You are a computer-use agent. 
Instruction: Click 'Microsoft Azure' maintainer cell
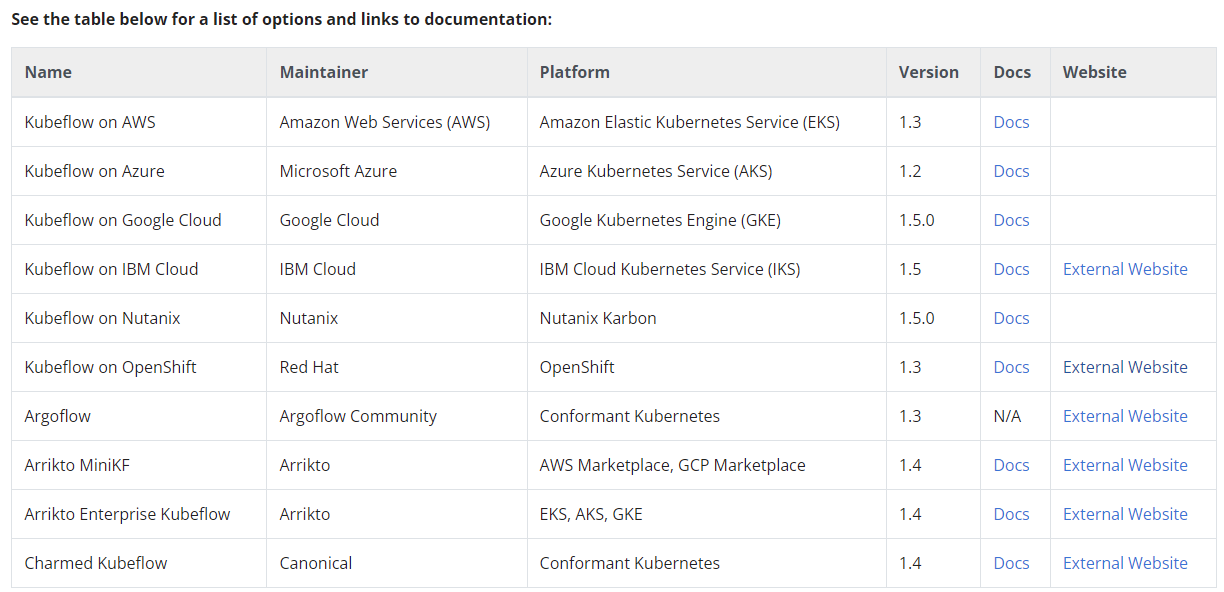pyautogui.click(x=397, y=171)
